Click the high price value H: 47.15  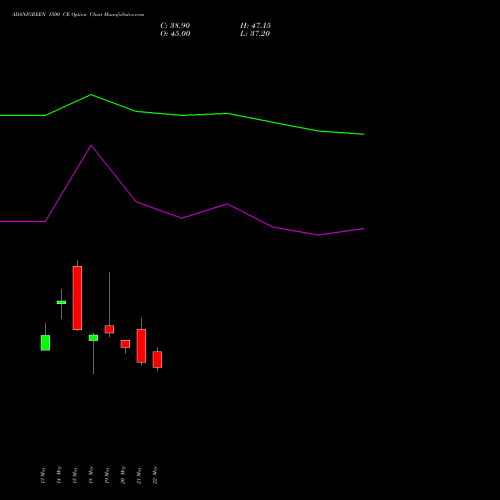click(x=255, y=26)
